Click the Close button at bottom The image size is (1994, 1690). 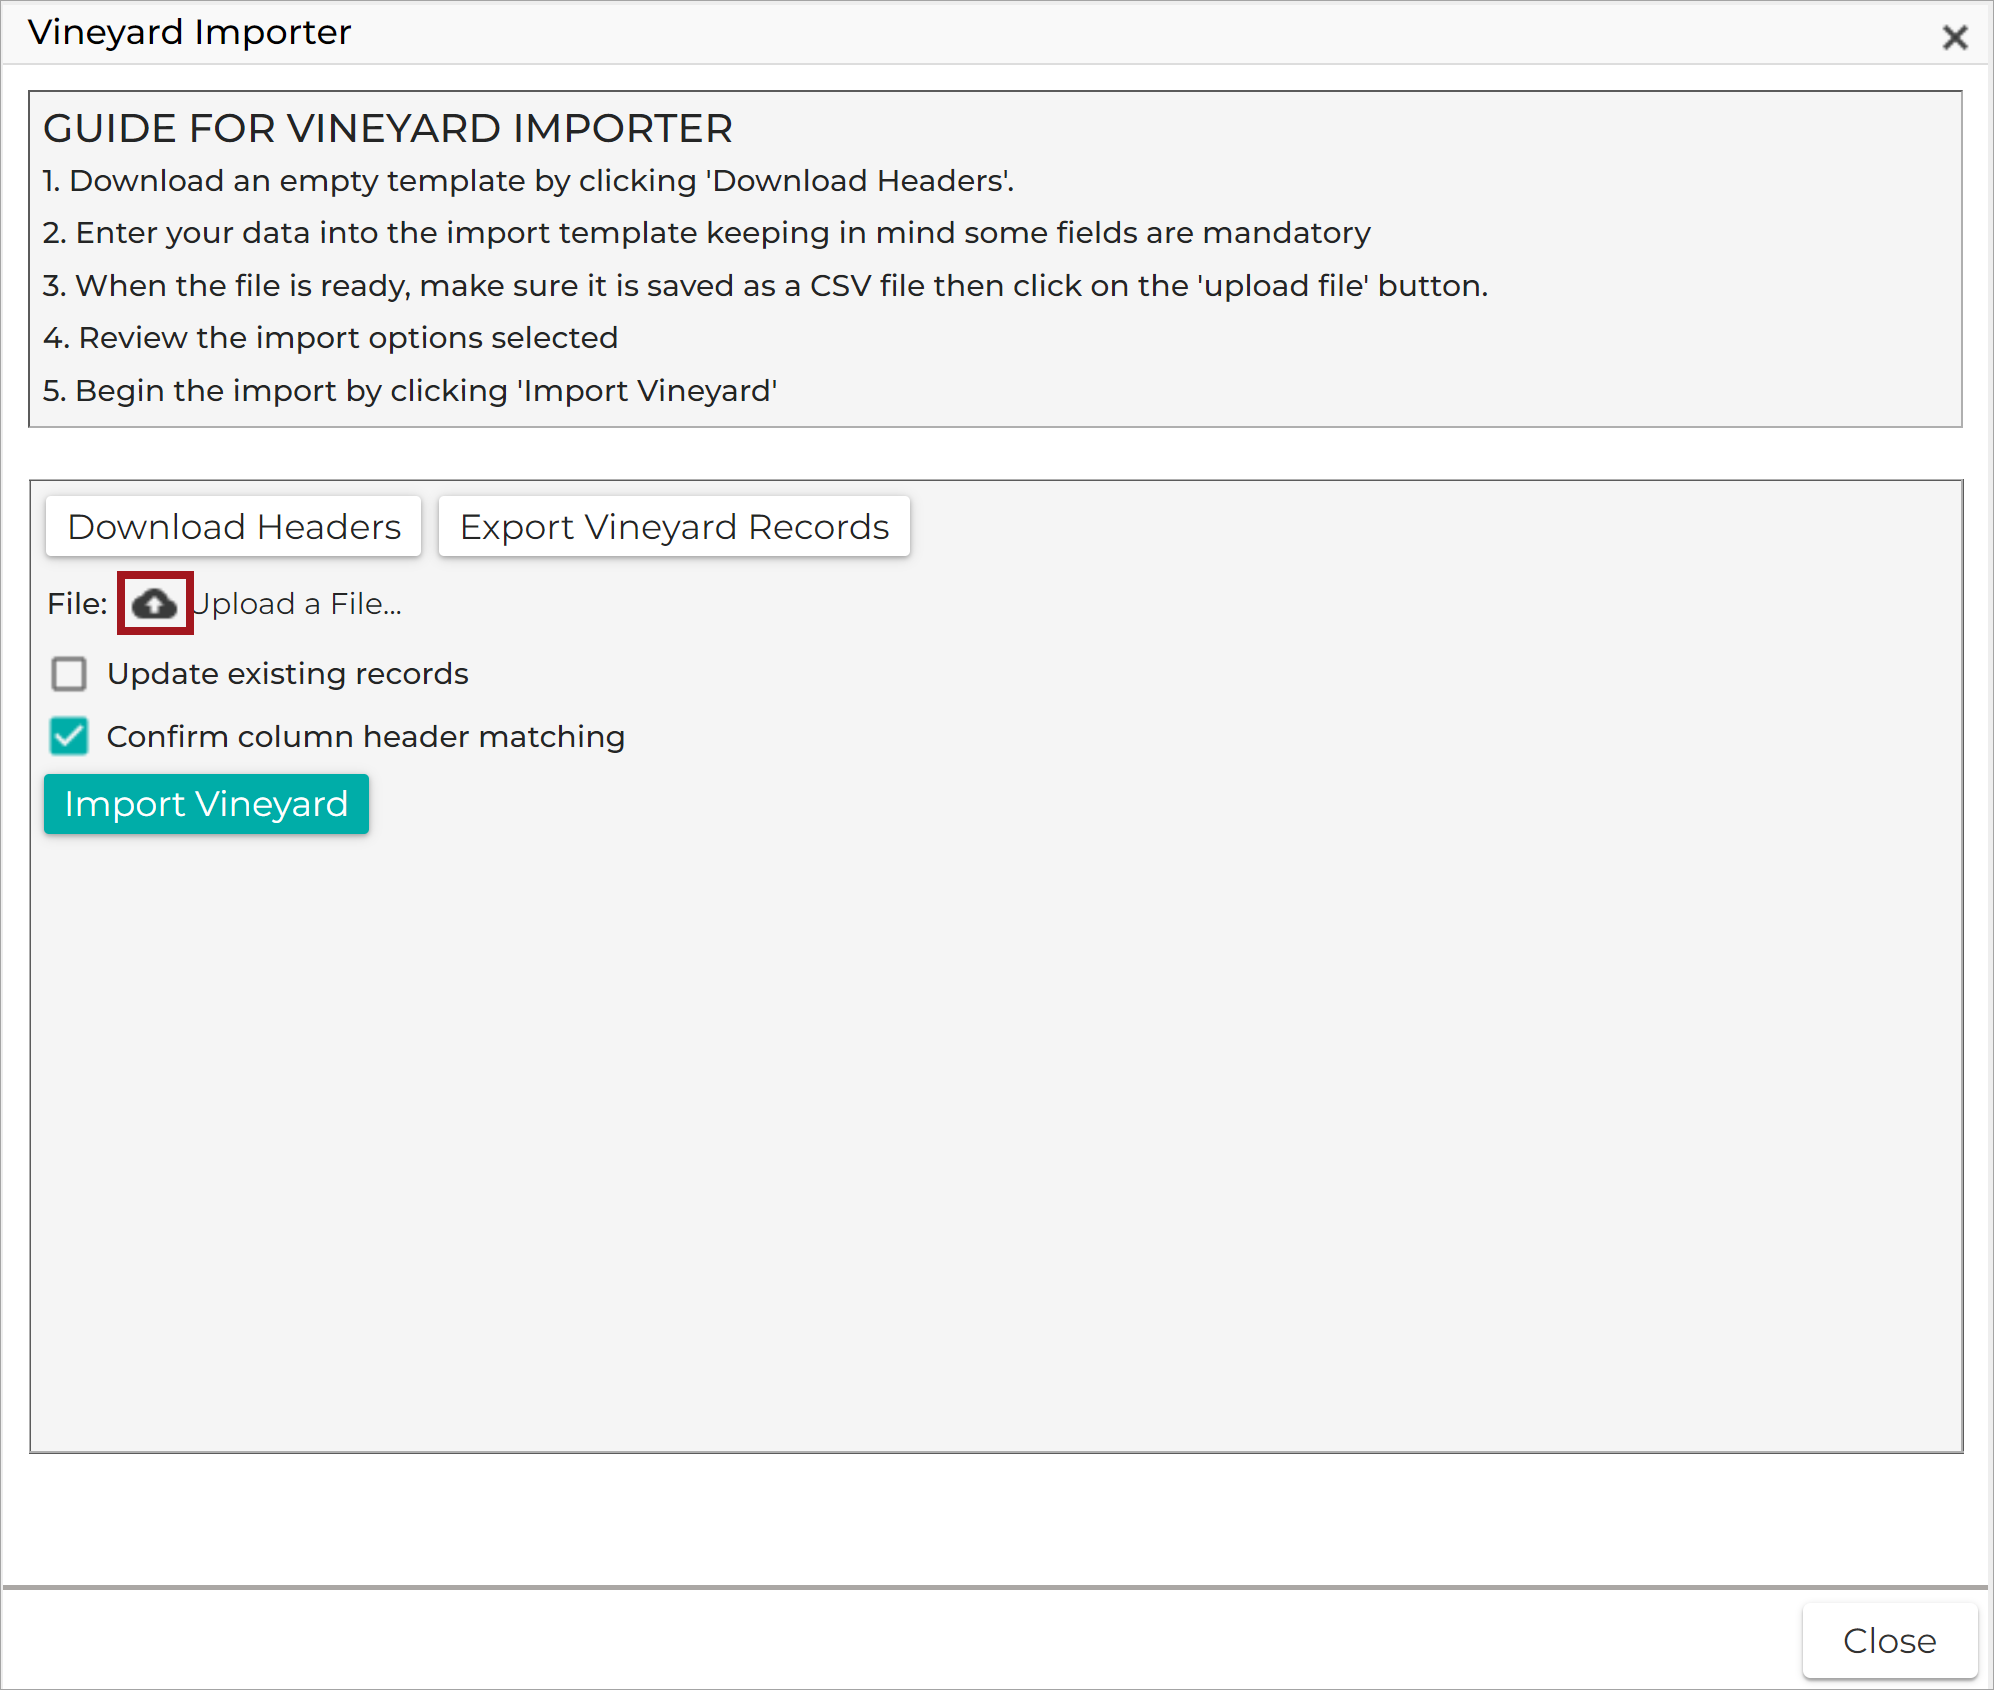pos(1889,1641)
